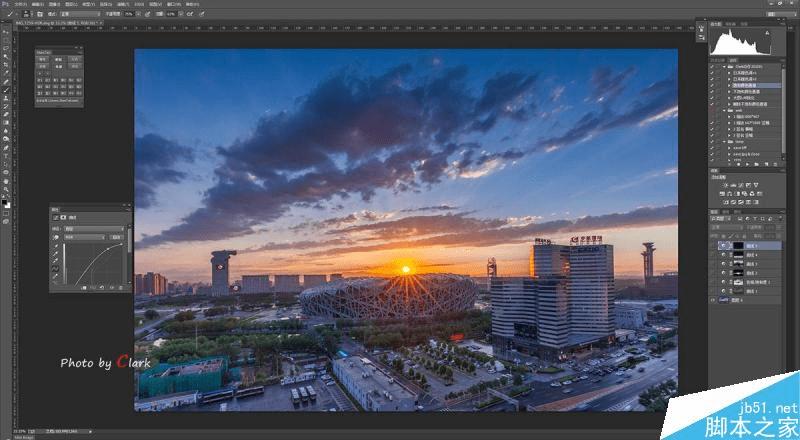
Task: Add a Curves adjustment from Adjustments panel
Action: click(741, 185)
